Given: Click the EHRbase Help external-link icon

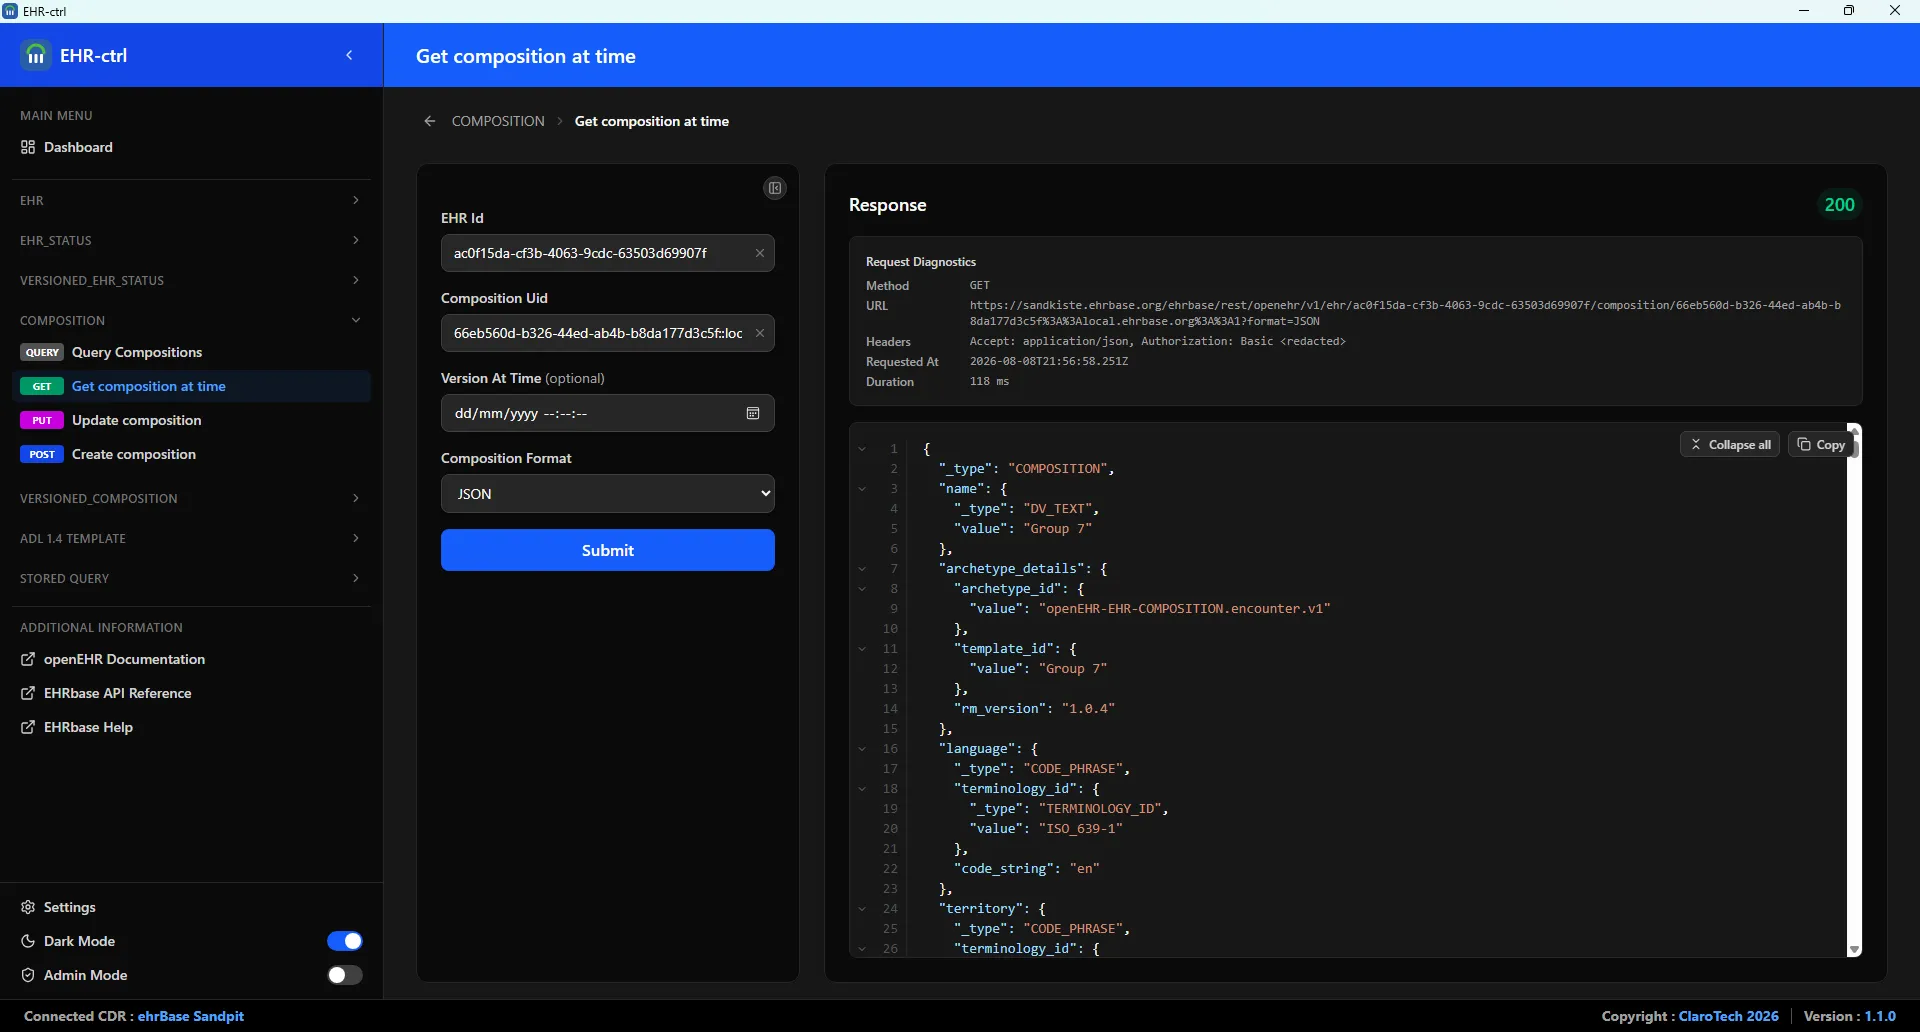Looking at the screenshot, I should coord(28,727).
